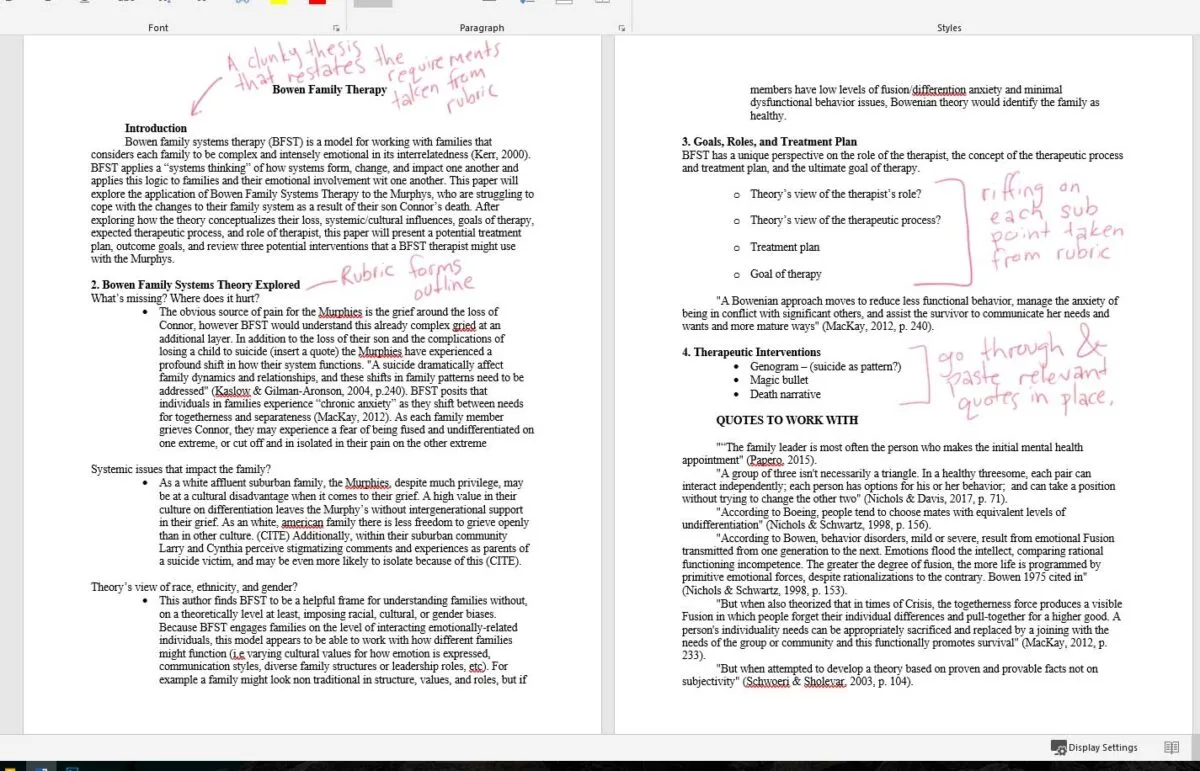
Task: Click the underlined name 'Schwoeri'
Action: pos(768,682)
